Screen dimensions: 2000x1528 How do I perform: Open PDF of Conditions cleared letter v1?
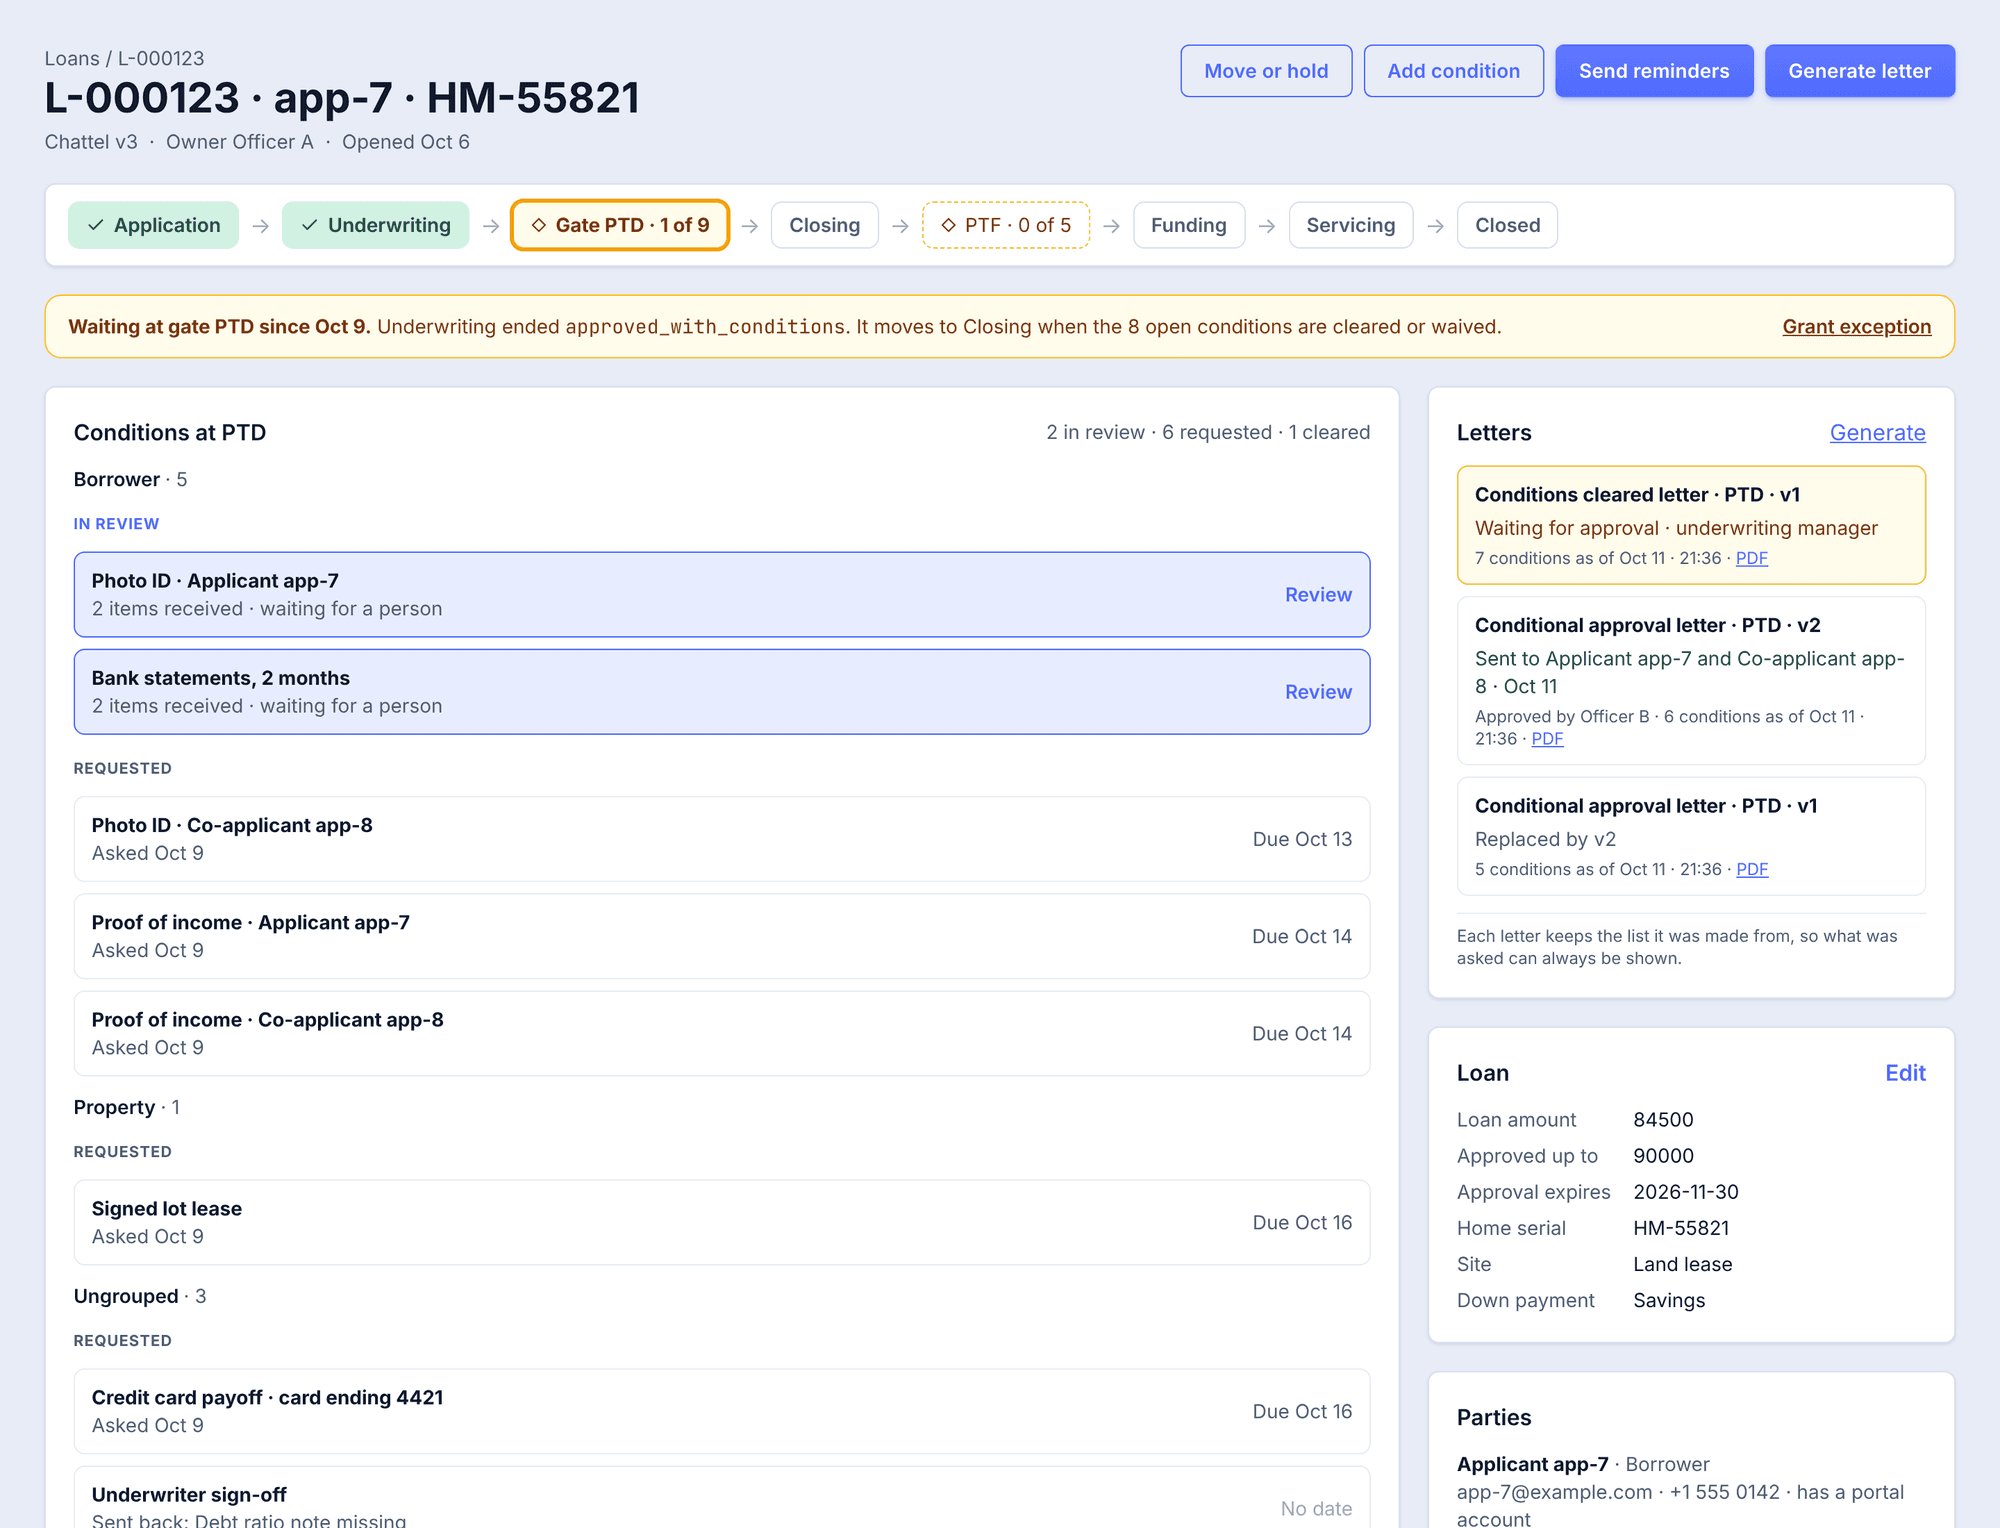1751,558
